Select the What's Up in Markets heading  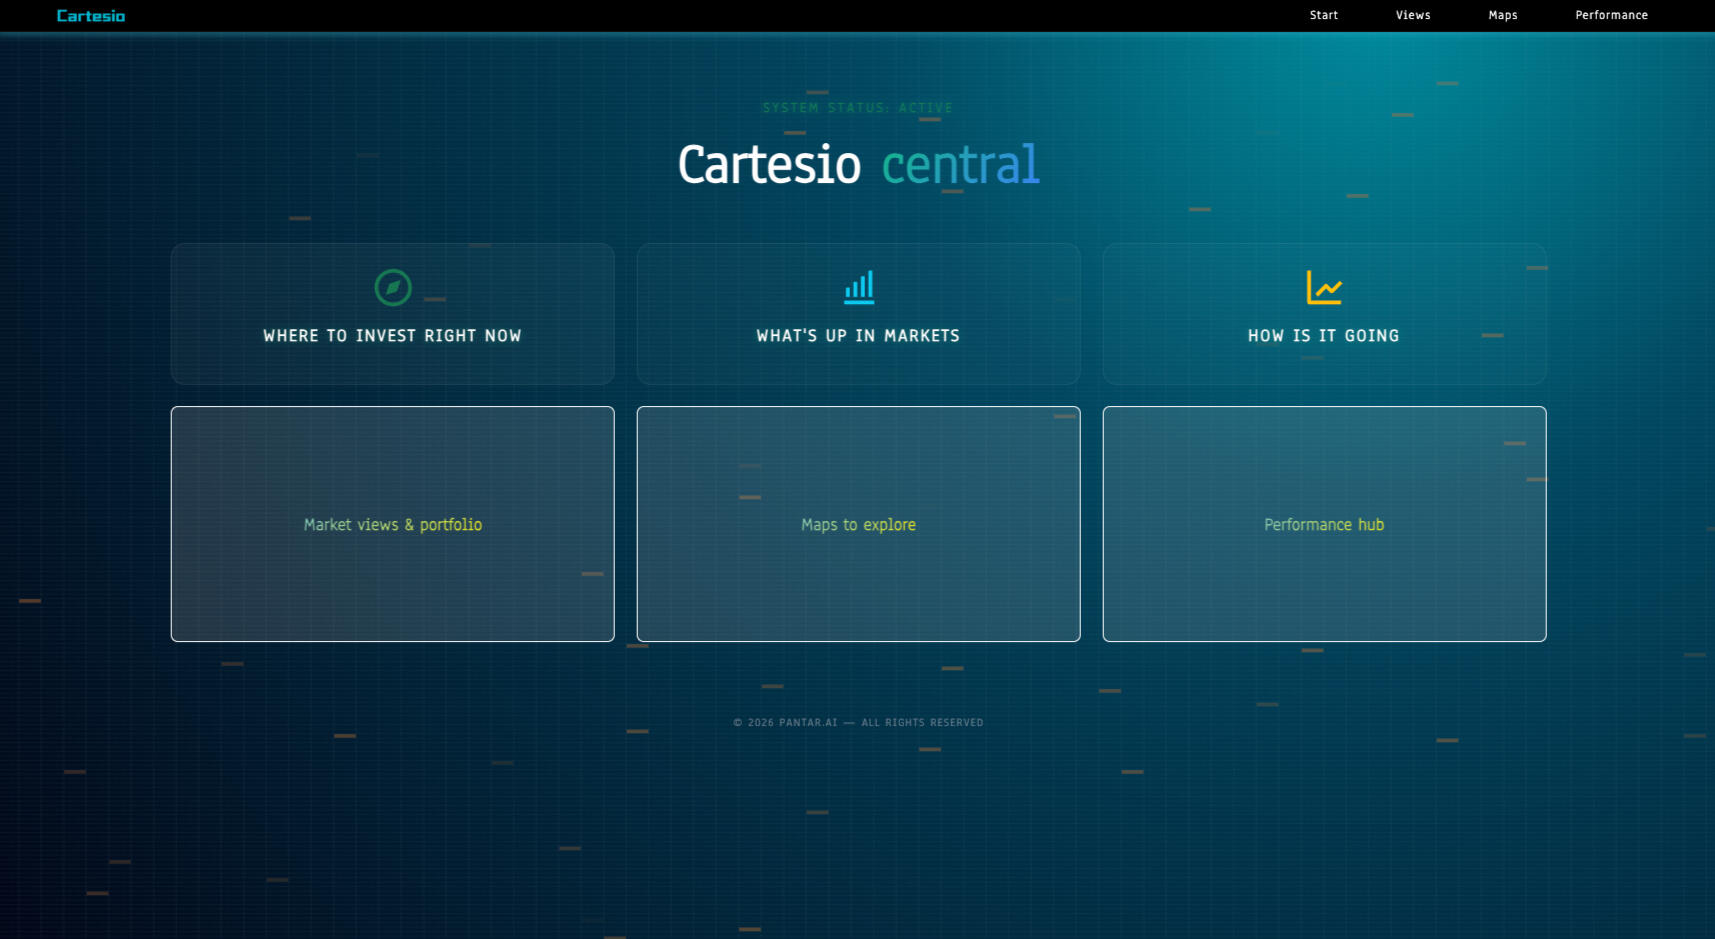click(x=858, y=336)
